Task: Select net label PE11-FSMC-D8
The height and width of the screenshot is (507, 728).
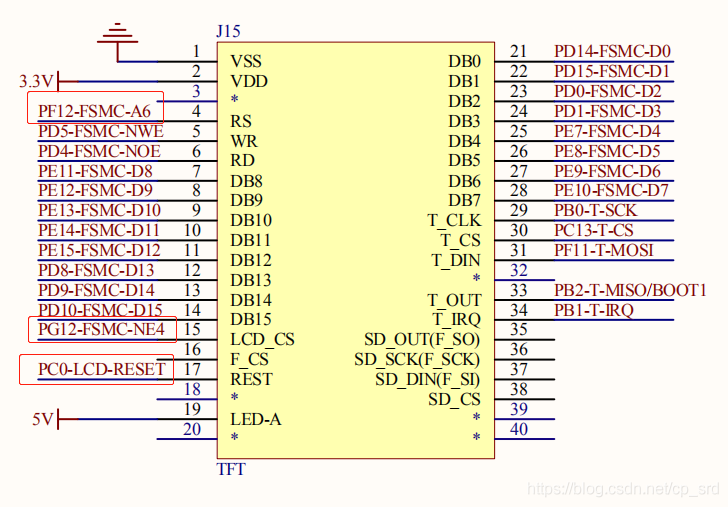Action: pos(95,171)
